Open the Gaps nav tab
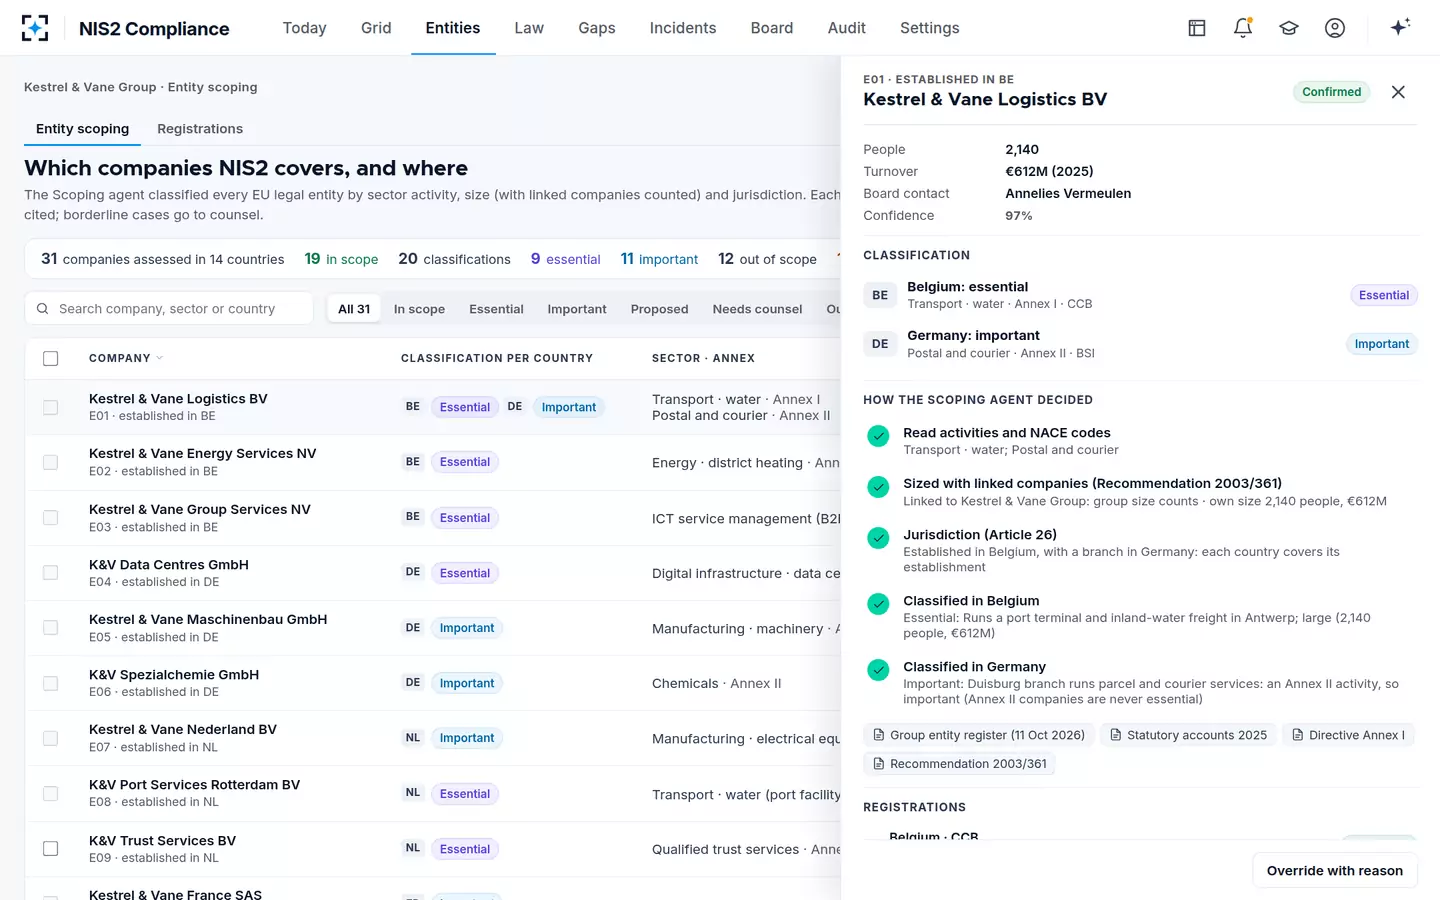 pos(597,28)
